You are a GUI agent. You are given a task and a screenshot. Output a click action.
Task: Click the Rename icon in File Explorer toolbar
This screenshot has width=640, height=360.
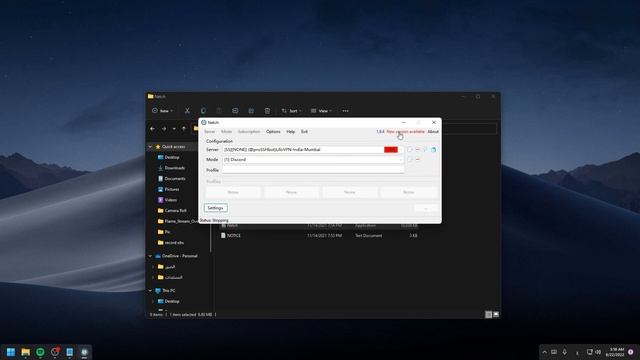tap(235, 111)
